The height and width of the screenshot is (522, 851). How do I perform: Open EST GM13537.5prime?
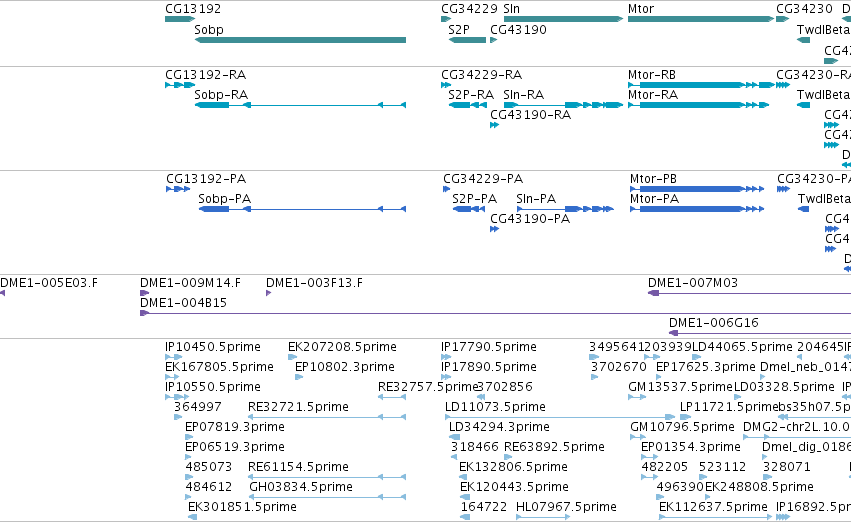(x=681, y=387)
